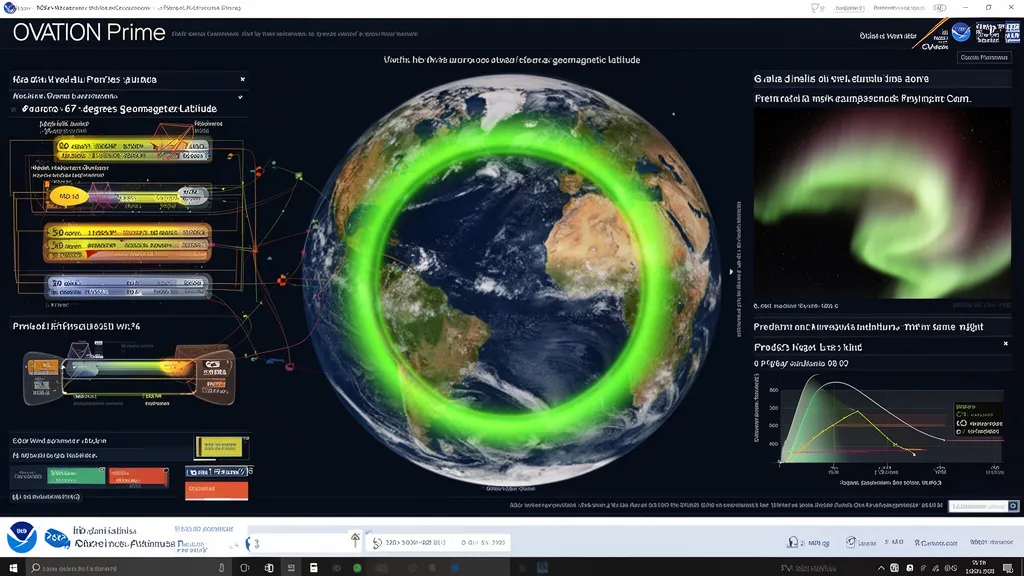Click the yellow oval node in the flow diagram
This screenshot has height=576, width=1024.
click(x=69, y=196)
